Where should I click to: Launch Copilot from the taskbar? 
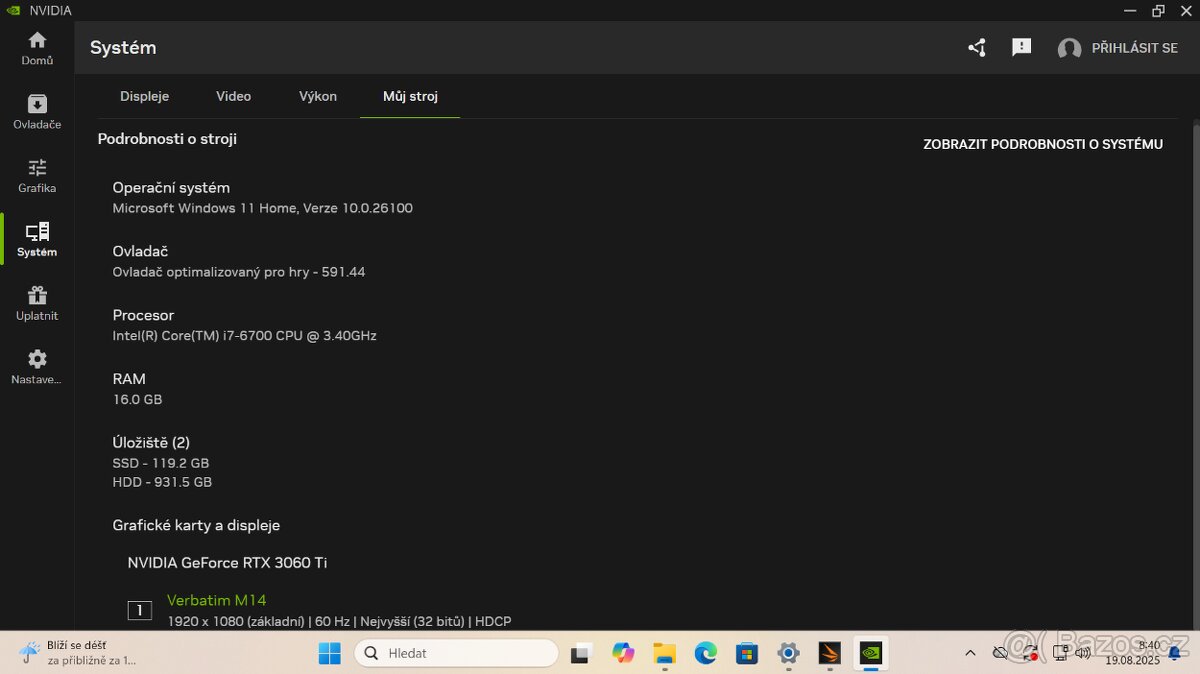[623, 652]
